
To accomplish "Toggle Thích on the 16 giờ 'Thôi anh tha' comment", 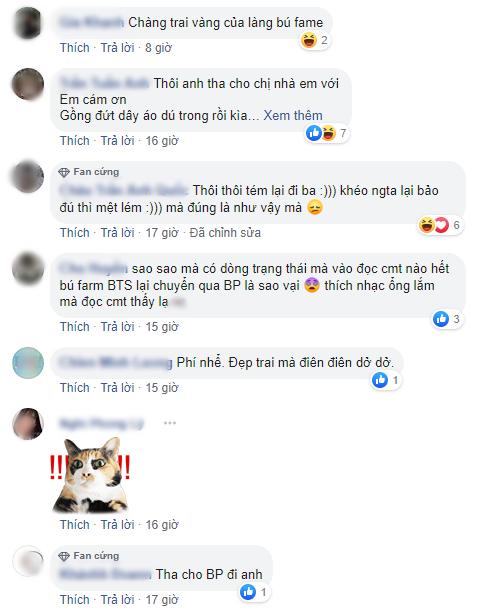I will [x=75, y=141].
